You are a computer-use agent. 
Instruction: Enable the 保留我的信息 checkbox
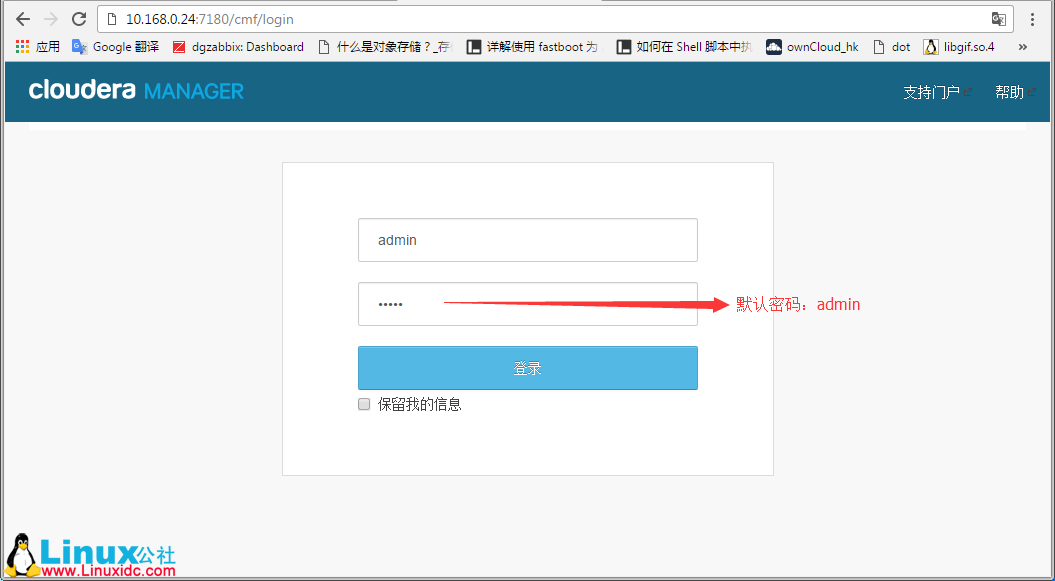[364, 404]
